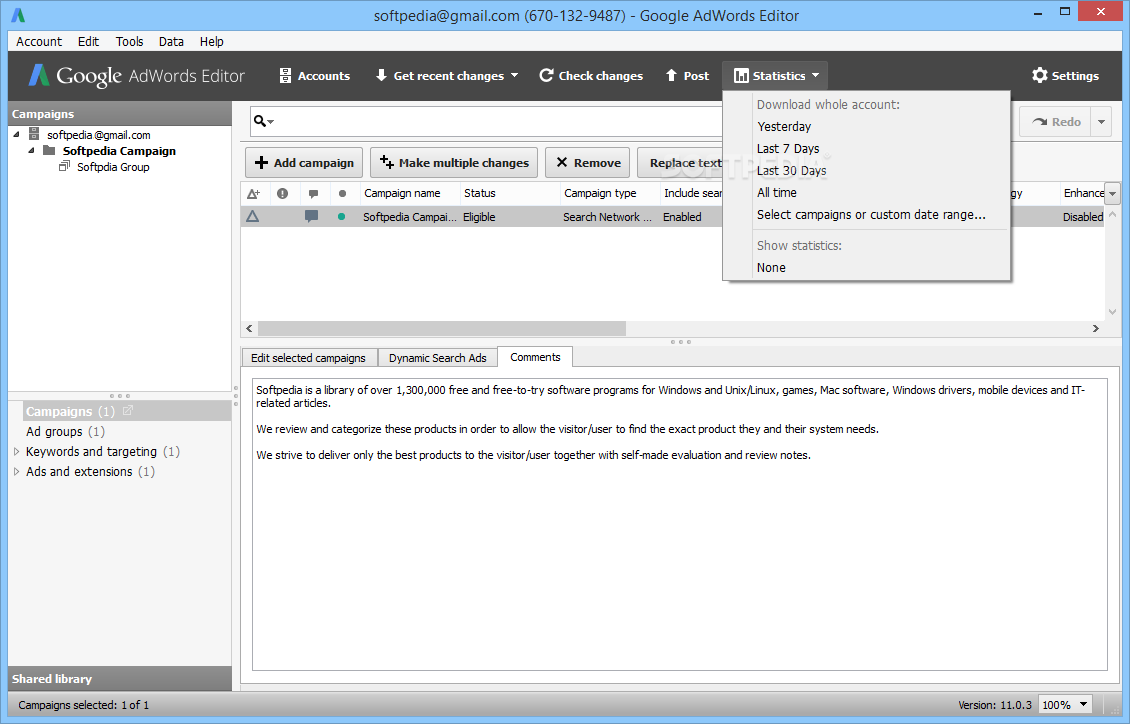Click the triangle icon in Softpedia row
The width and height of the screenshot is (1130, 724).
[x=253, y=216]
